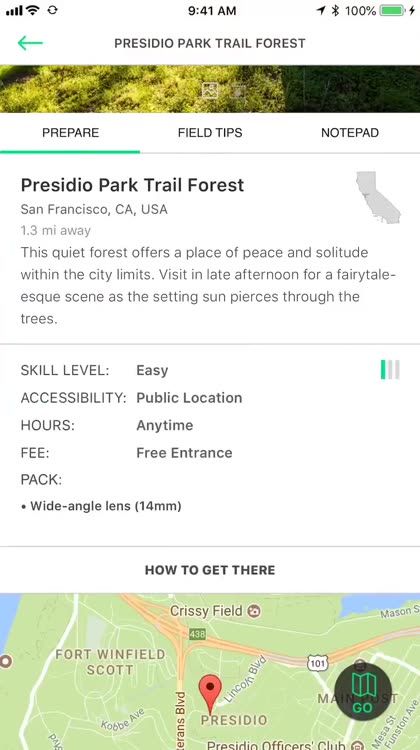Switch to the Notepad tab

350,132
